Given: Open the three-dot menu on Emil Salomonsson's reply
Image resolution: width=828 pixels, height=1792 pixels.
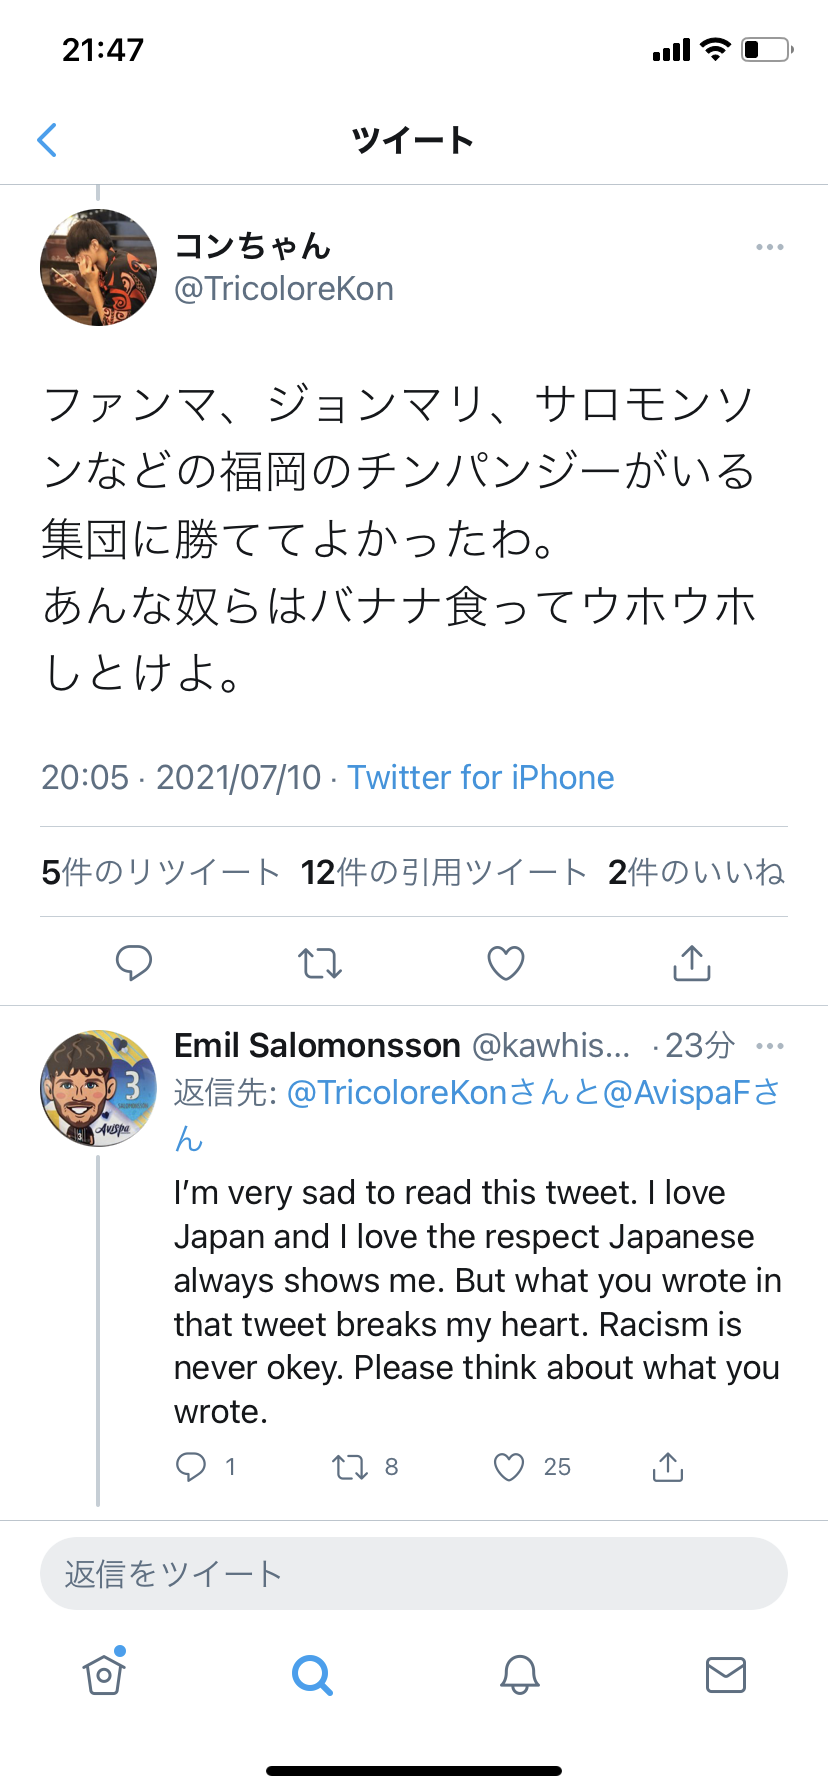Looking at the screenshot, I should 769,1046.
